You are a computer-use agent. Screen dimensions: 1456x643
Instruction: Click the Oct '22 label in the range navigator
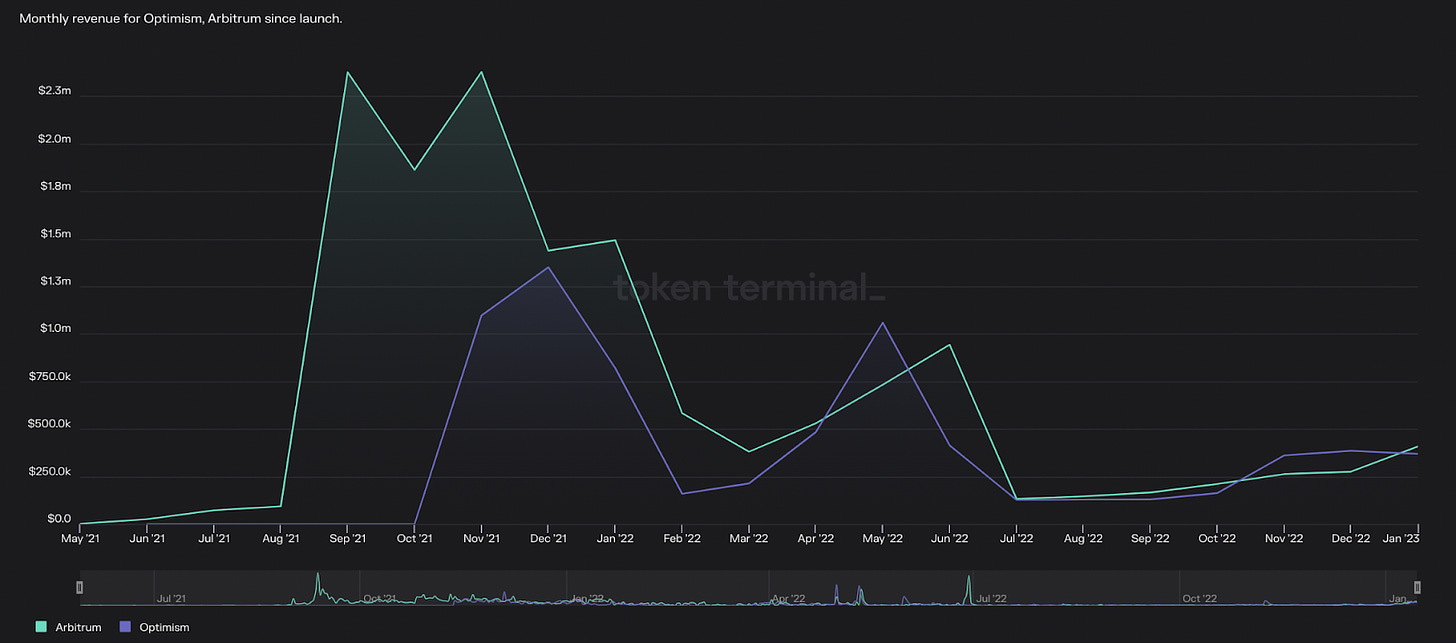point(1199,599)
